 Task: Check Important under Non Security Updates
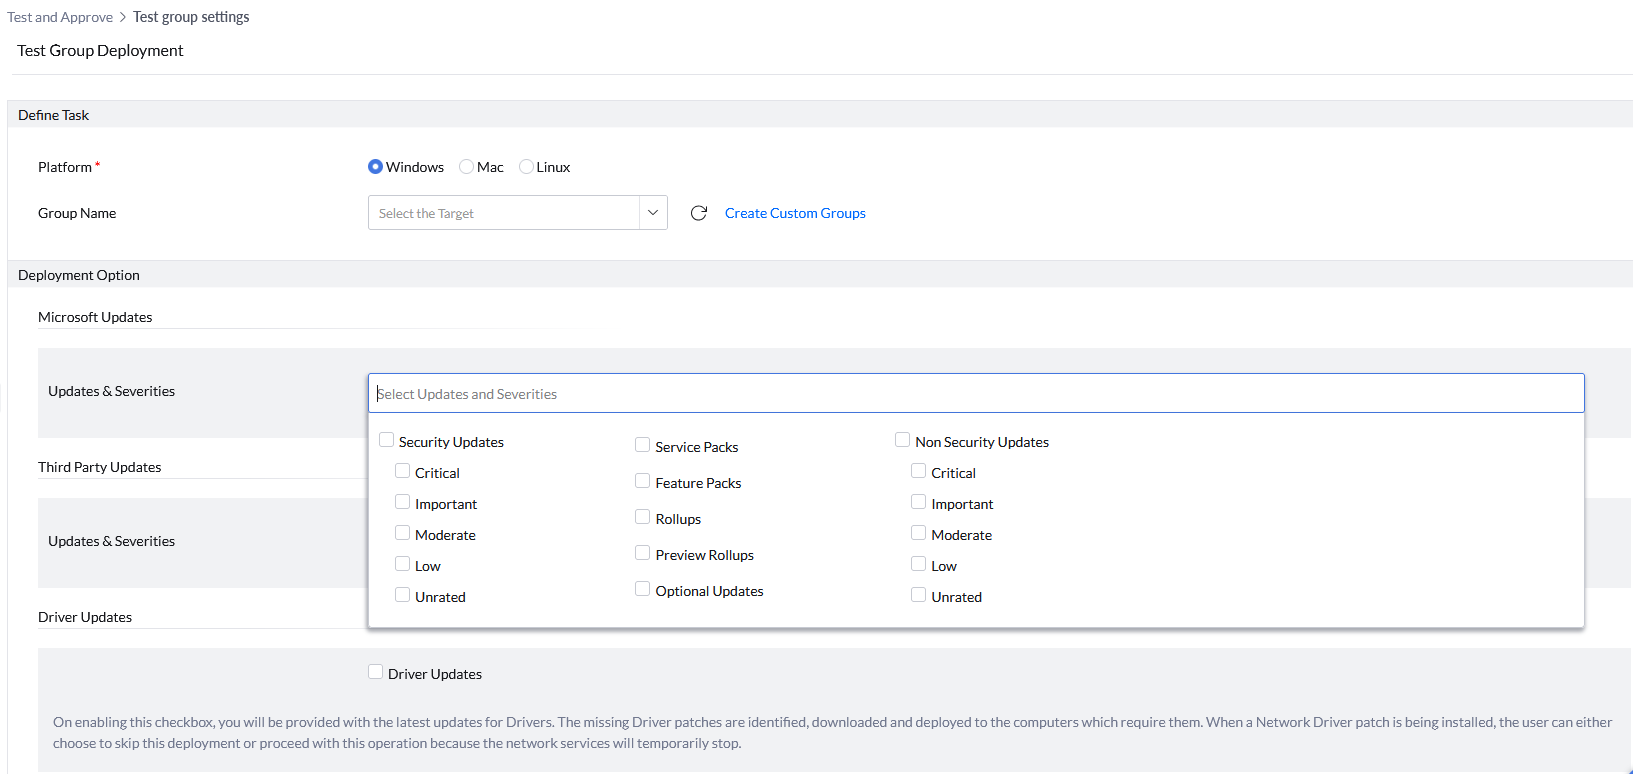pyautogui.click(x=918, y=502)
